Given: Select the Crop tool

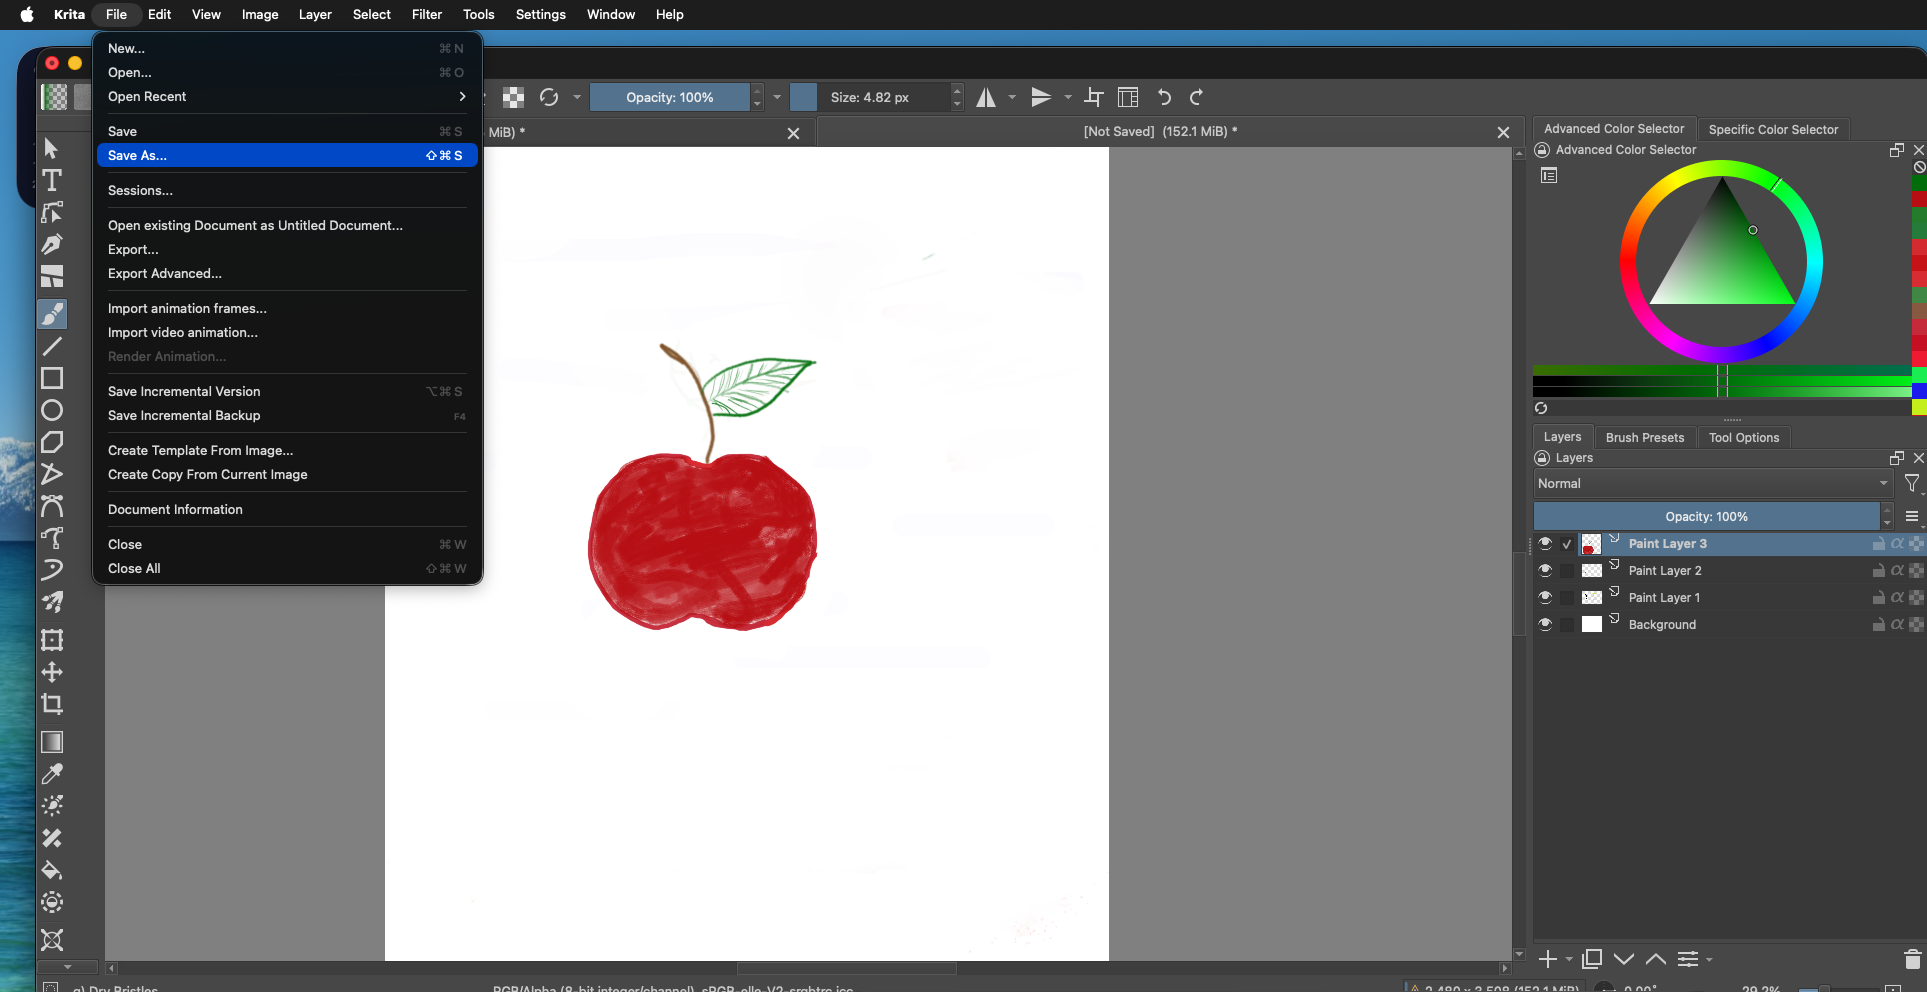Looking at the screenshot, I should click(52, 704).
